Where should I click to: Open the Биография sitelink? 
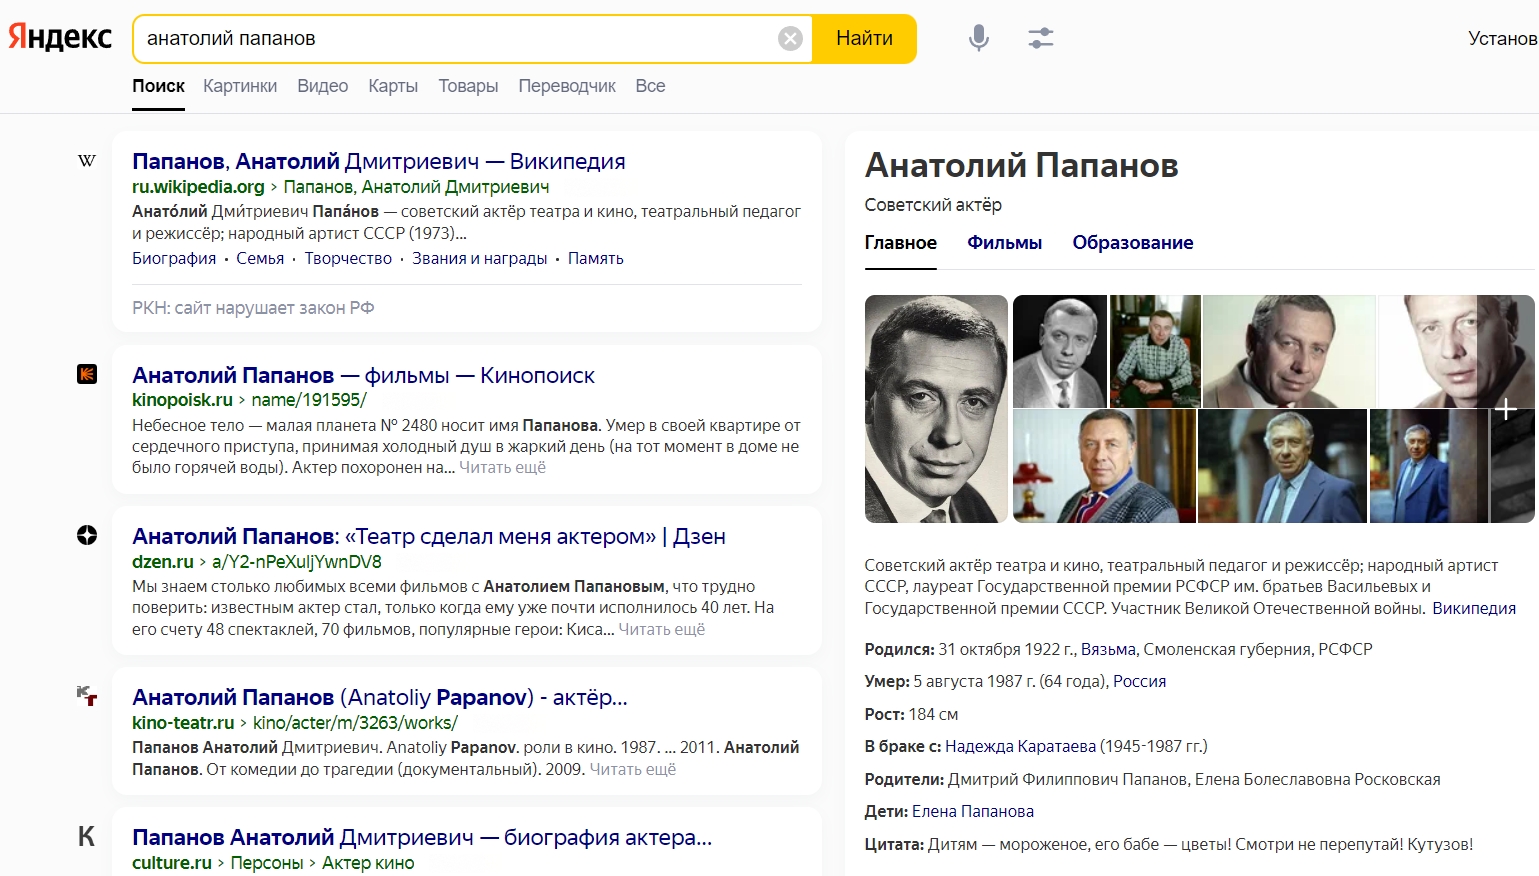click(x=174, y=258)
